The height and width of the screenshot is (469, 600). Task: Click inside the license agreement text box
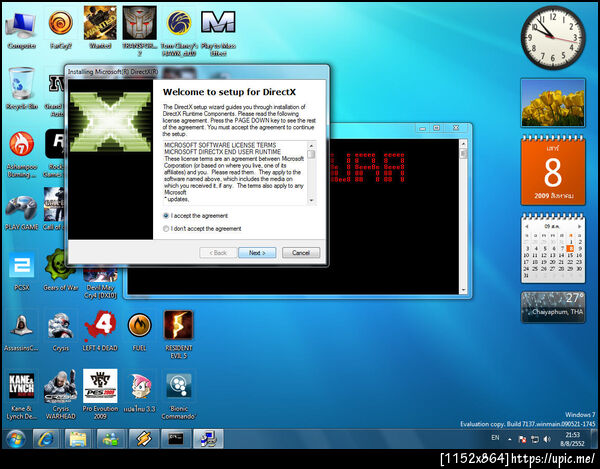click(235, 173)
